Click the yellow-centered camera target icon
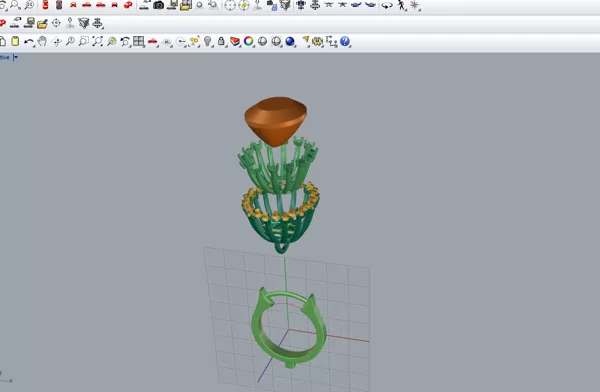The width and height of the screenshot is (600, 392). [x=244, y=5]
